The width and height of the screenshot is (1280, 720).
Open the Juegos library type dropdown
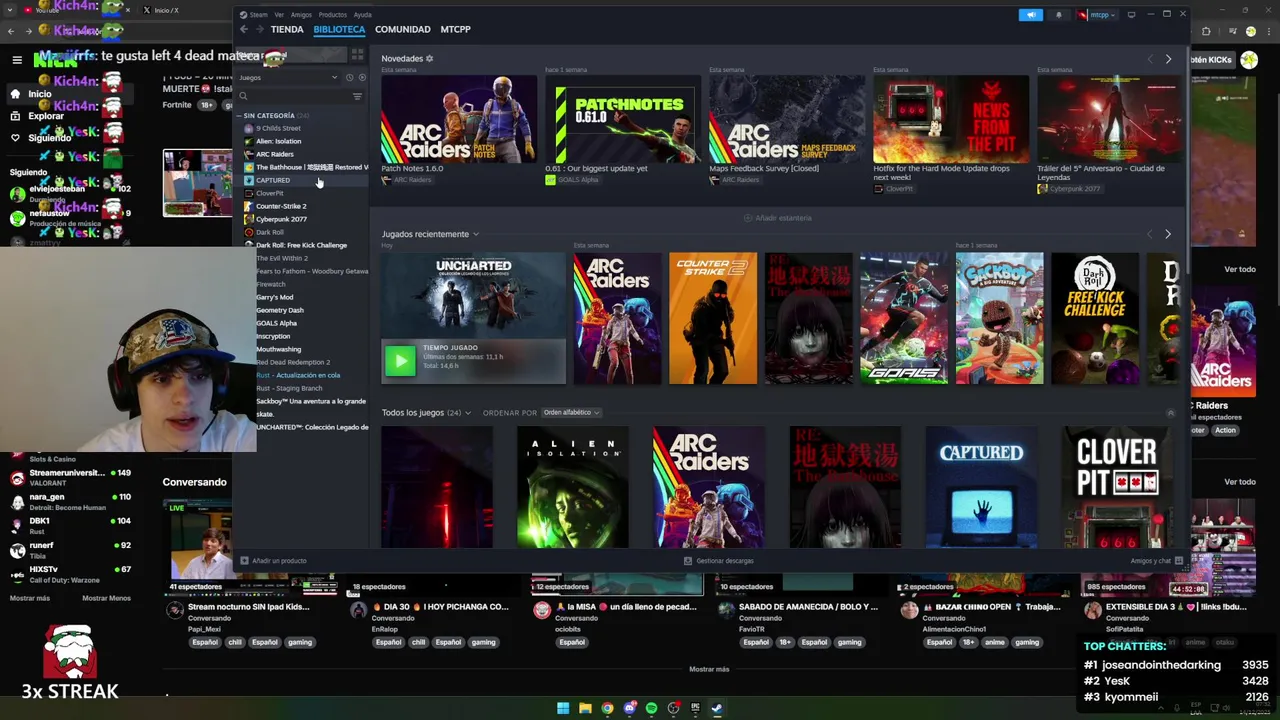pos(288,77)
